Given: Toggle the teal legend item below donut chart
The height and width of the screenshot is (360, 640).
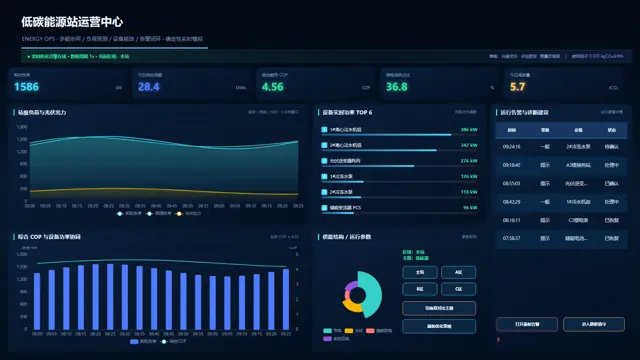Looking at the screenshot, I should tap(327, 331).
